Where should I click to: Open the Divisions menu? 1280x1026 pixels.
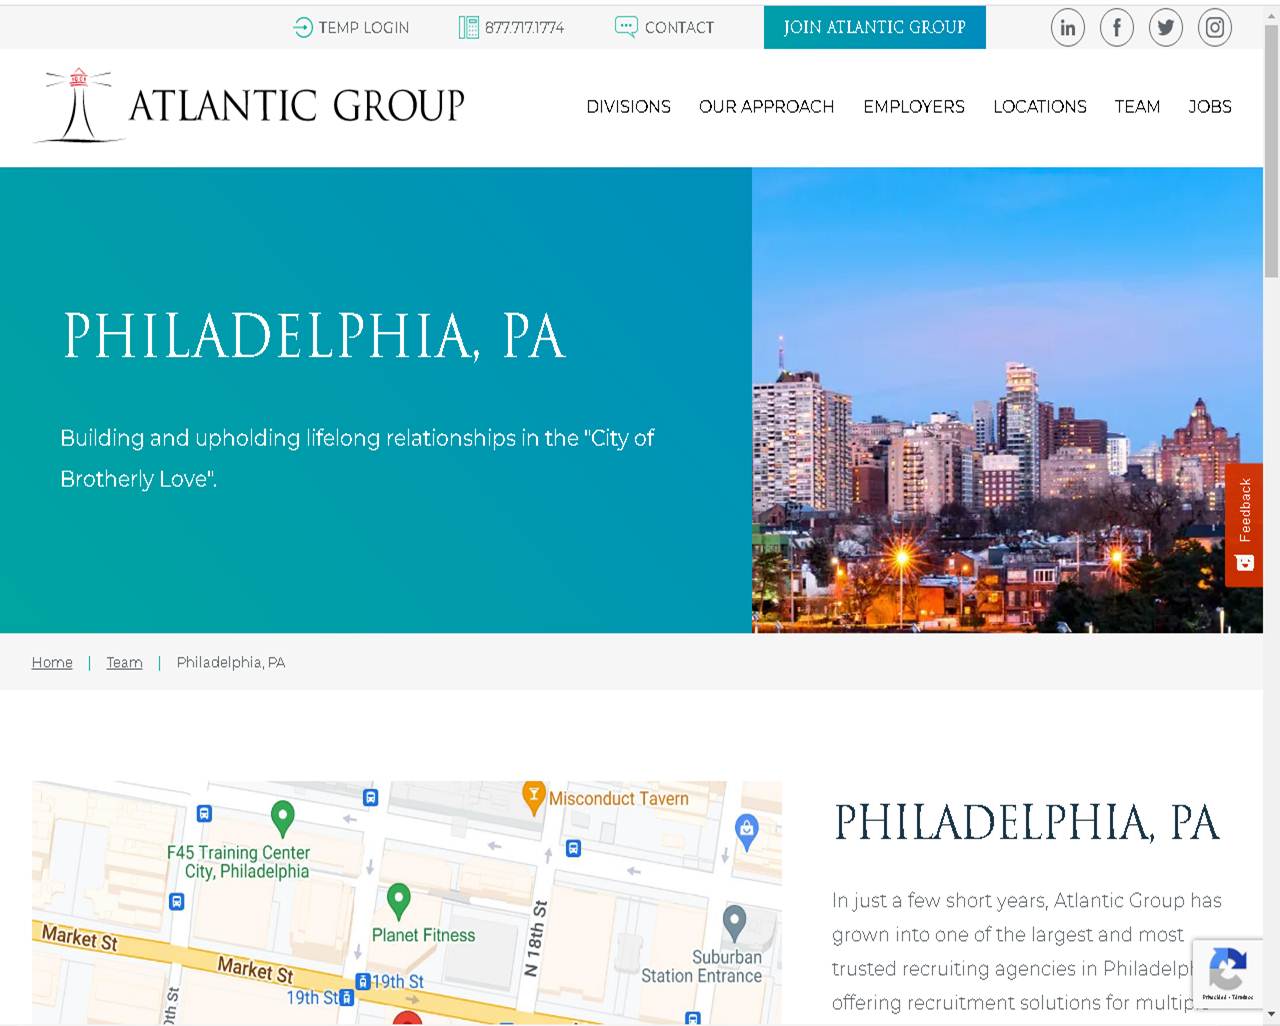(x=629, y=106)
